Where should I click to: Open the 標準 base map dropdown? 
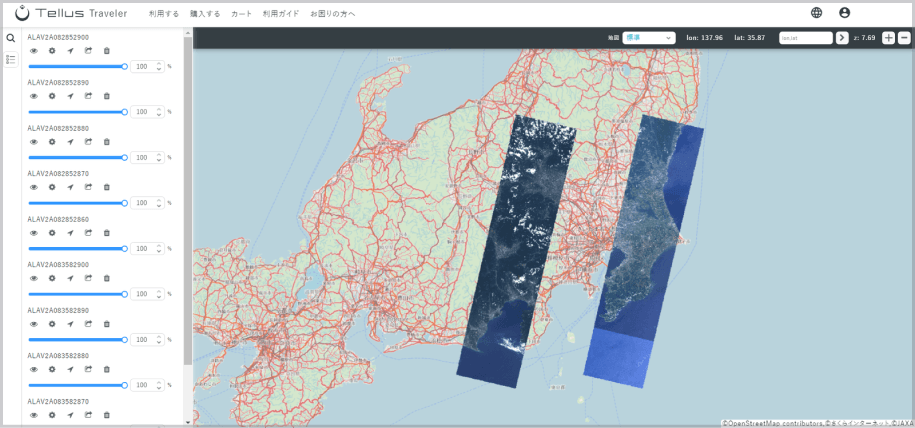point(648,38)
